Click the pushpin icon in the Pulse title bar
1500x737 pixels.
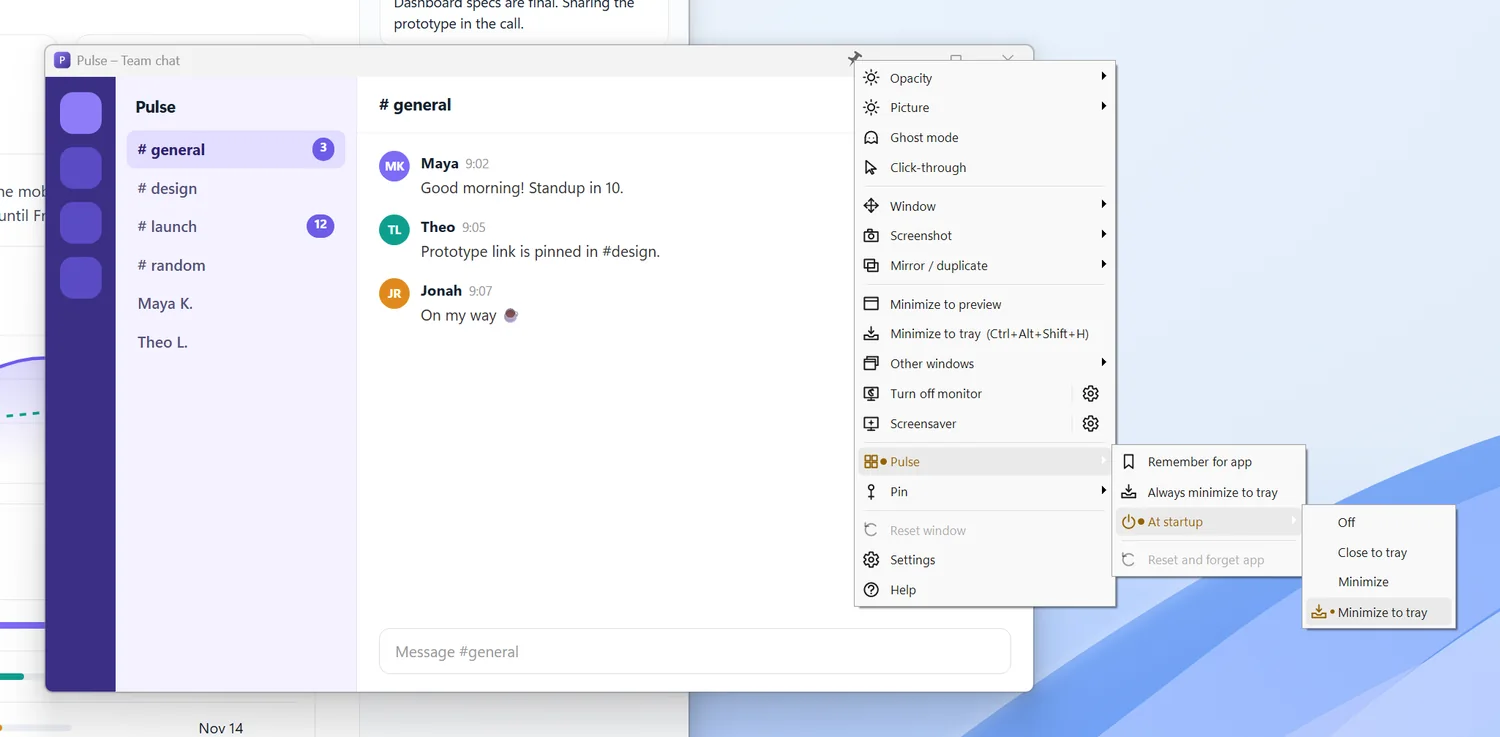coord(854,58)
